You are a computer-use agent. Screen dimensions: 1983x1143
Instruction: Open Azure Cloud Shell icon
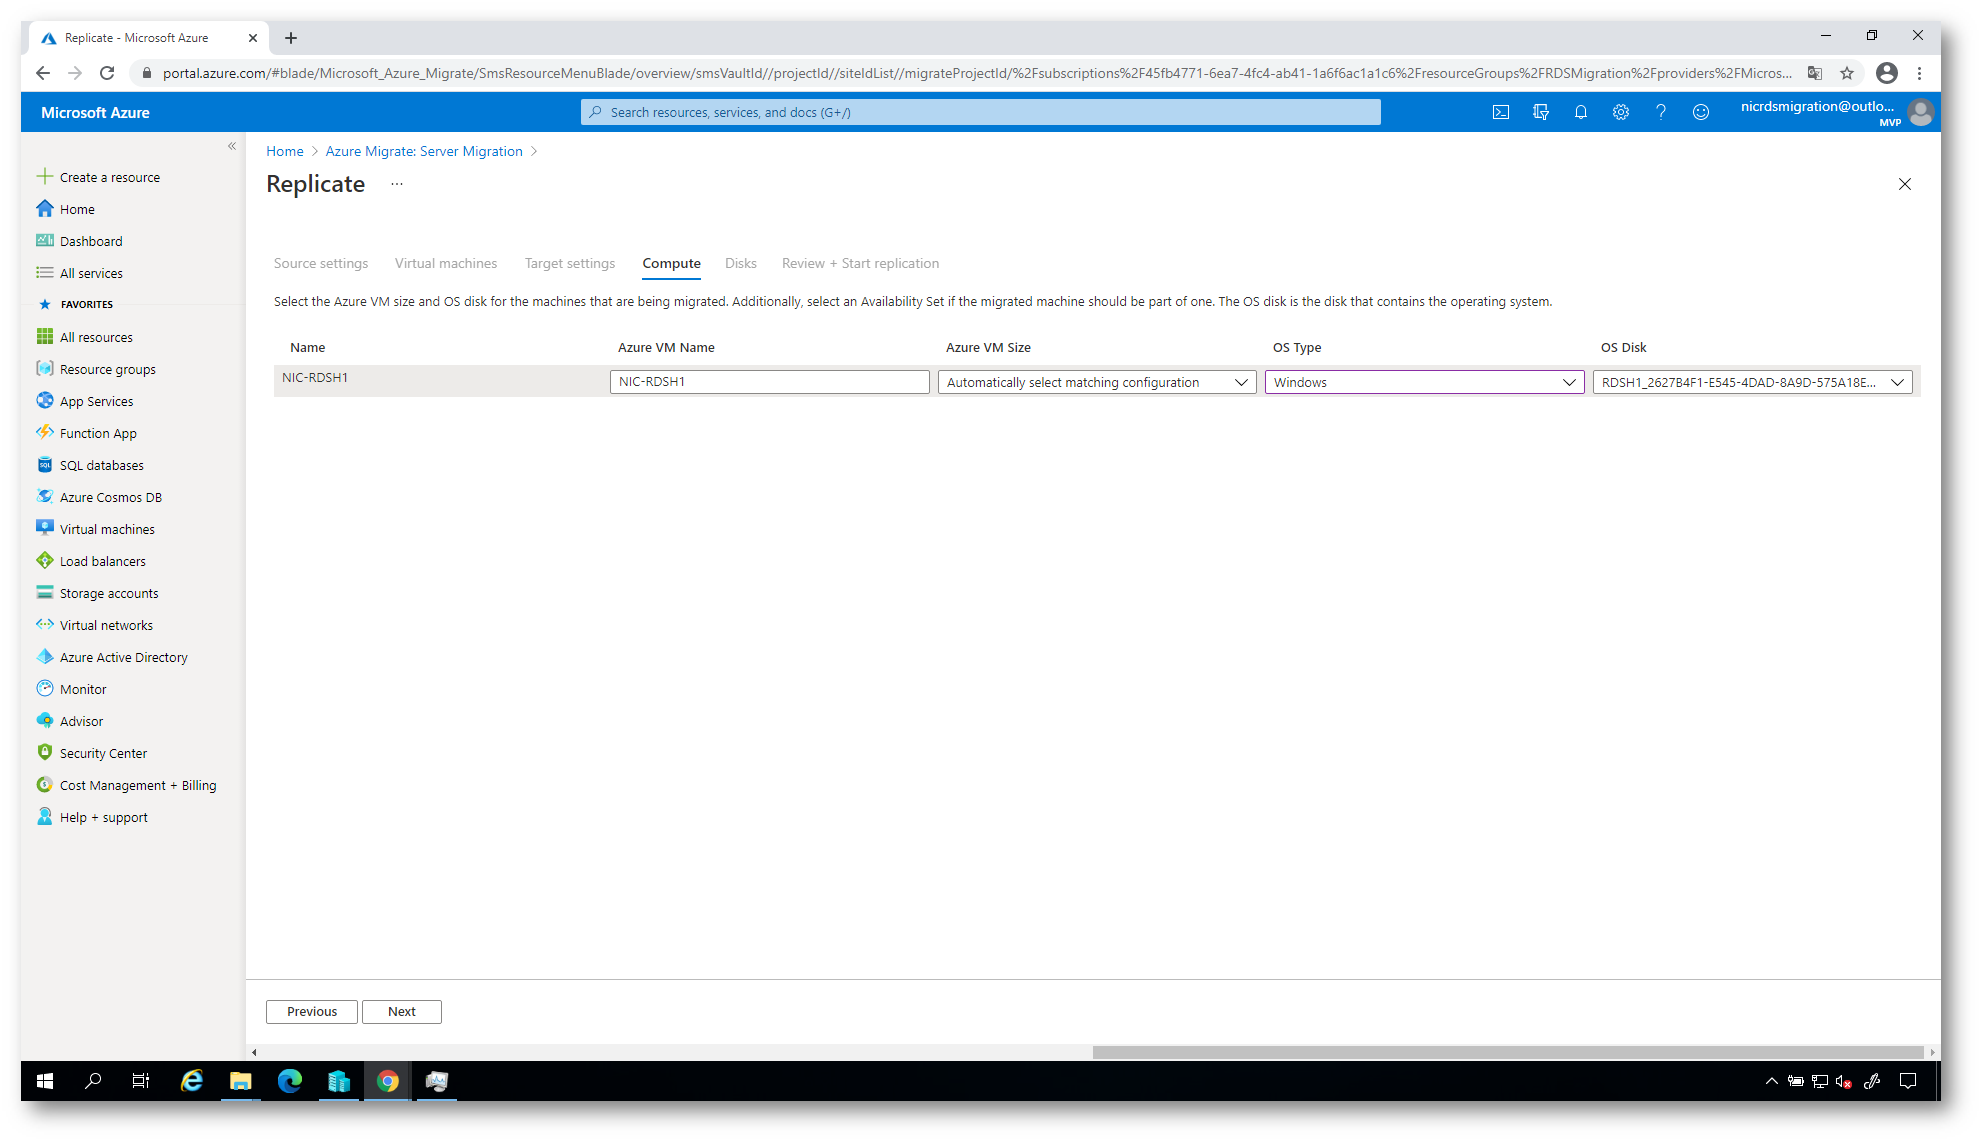[1500, 112]
